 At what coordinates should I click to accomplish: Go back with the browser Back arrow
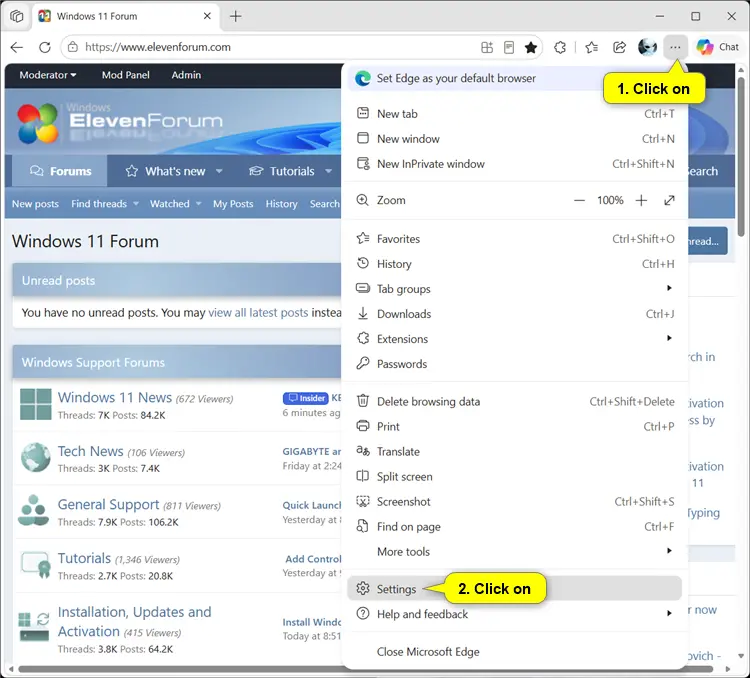(x=17, y=47)
